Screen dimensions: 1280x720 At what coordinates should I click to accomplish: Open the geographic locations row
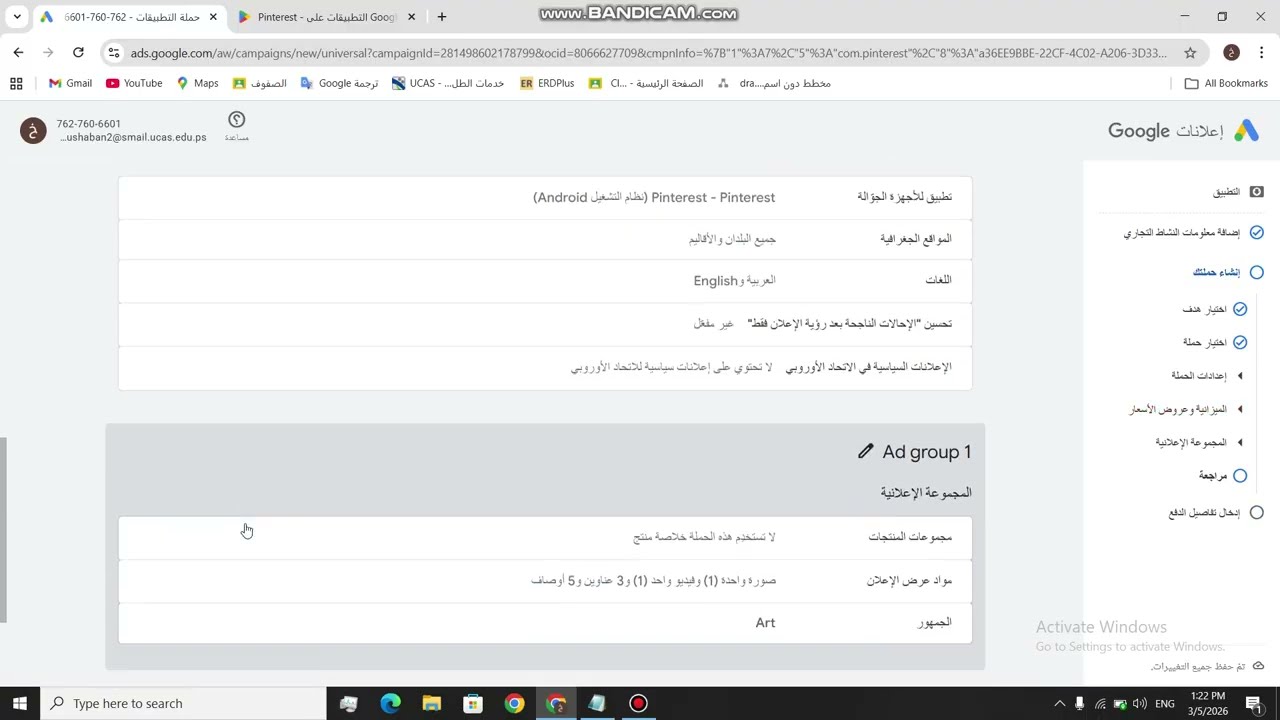point(545,239)
